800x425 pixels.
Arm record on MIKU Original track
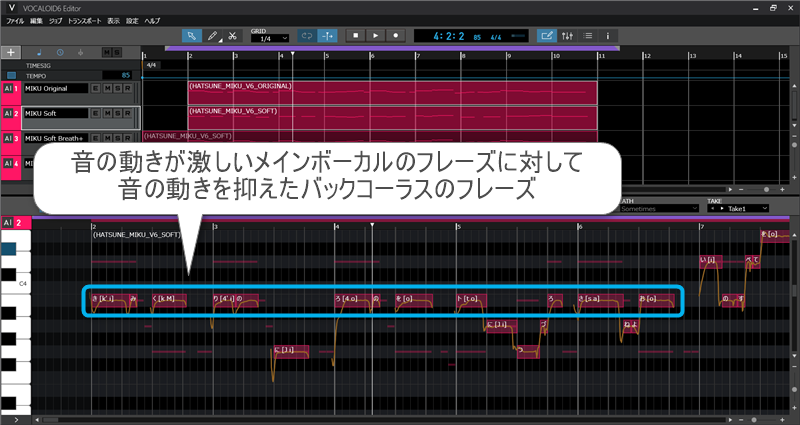coord(128,88)
